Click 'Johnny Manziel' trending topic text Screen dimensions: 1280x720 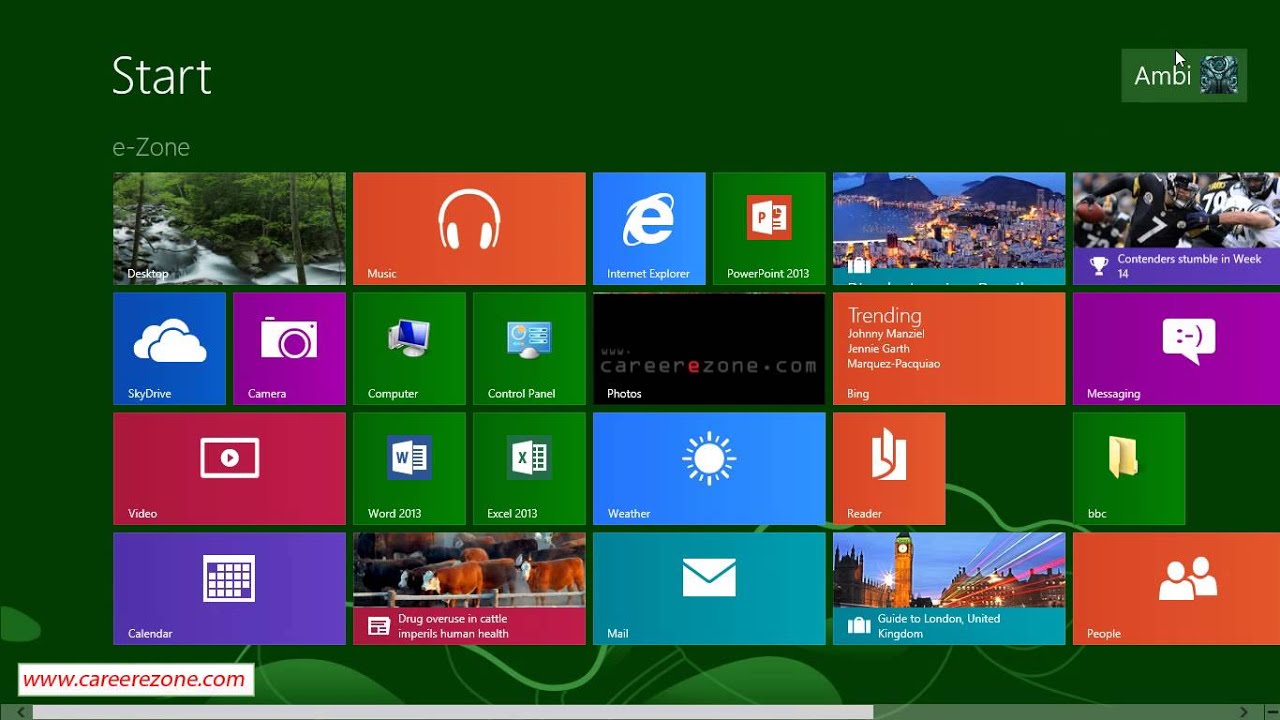(x=886, y=334)
